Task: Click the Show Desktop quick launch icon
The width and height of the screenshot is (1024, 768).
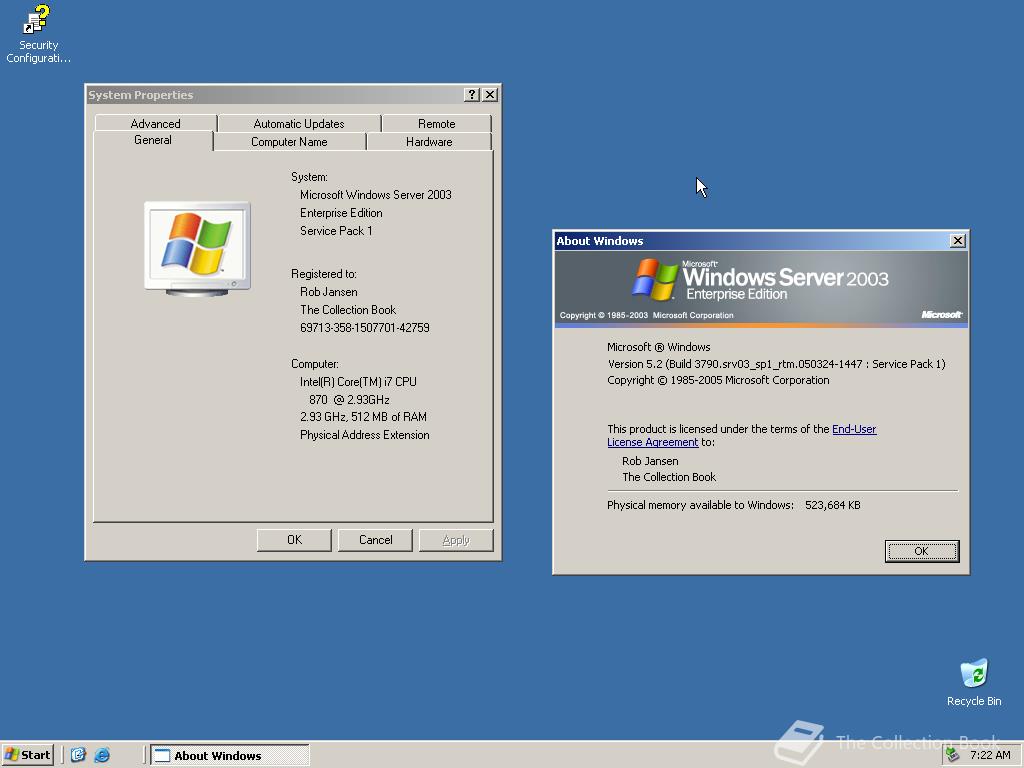Action: coord(78,755)
